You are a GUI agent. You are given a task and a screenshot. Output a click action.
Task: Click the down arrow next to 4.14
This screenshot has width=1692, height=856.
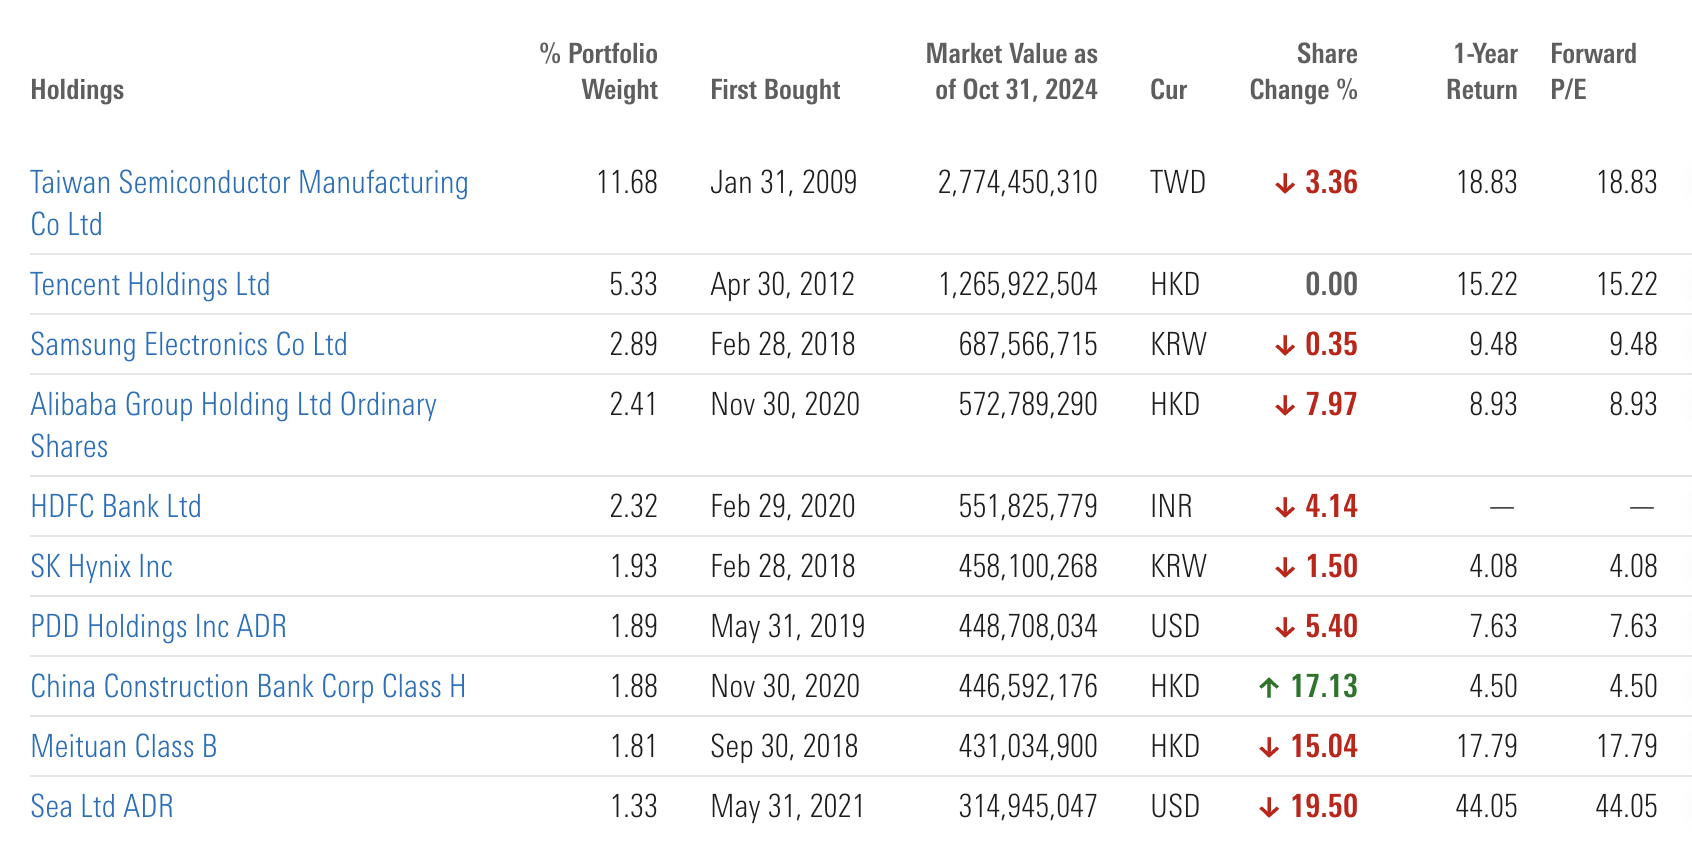[1285, 508]
